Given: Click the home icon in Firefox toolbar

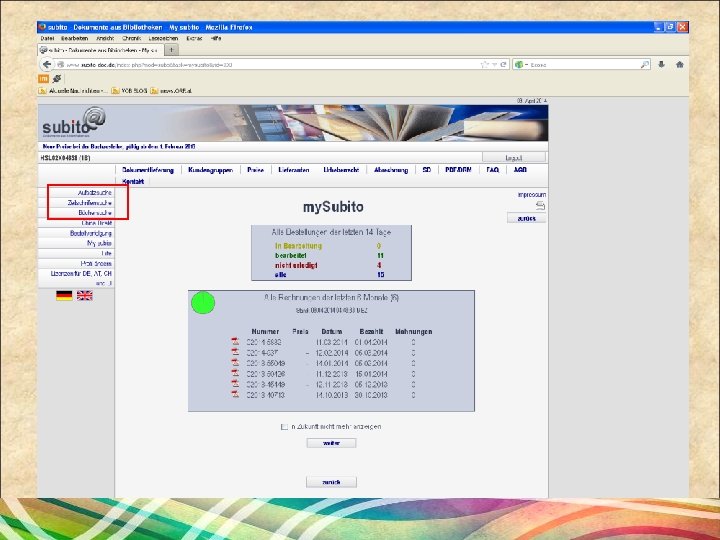Looking at the screenshot, I should (680, 64).
